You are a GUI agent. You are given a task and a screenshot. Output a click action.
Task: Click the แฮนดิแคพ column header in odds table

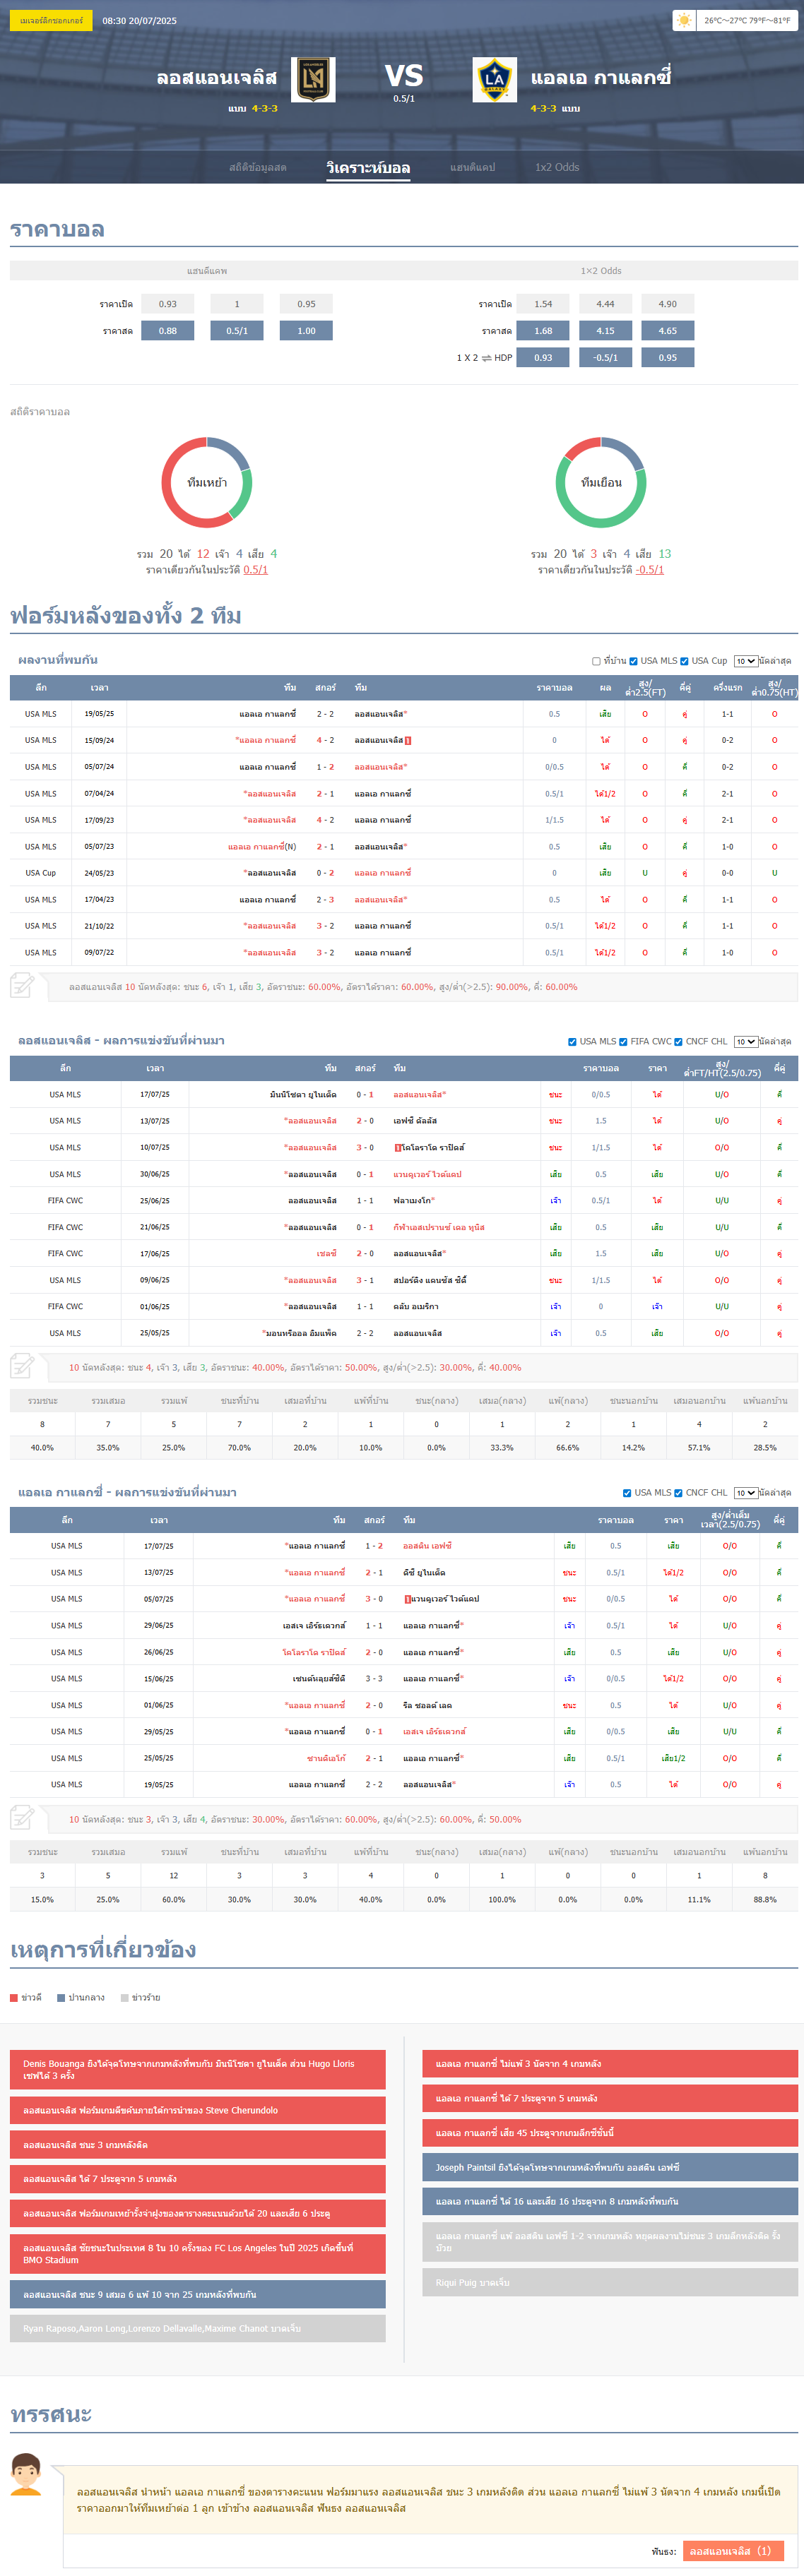[x=207, y=271]
